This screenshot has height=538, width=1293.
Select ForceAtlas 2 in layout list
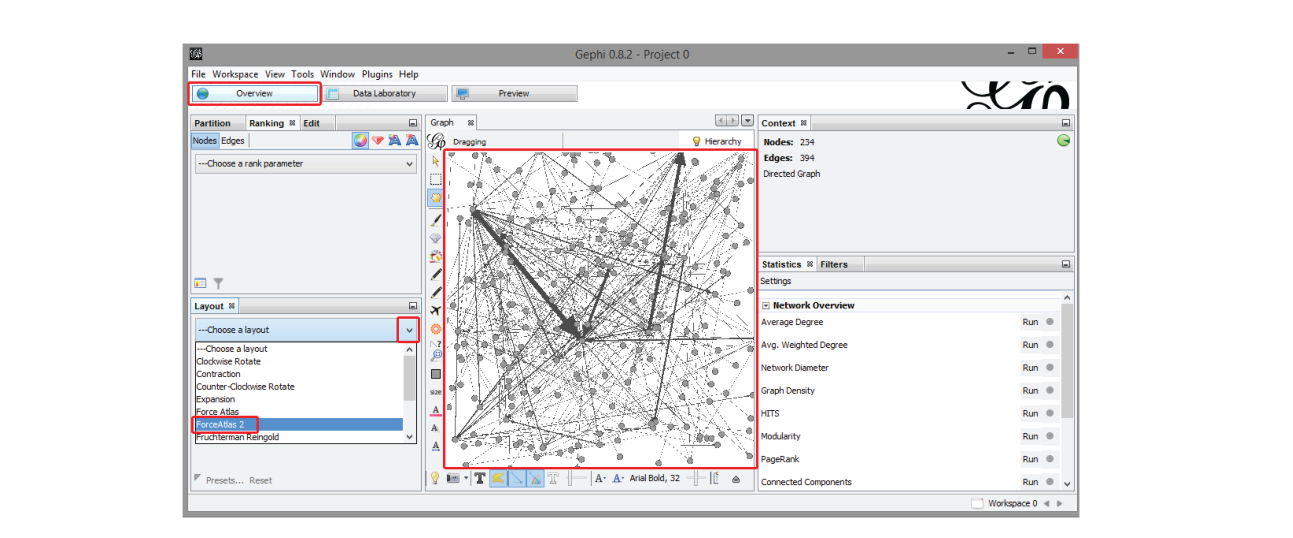coord(299,424)
